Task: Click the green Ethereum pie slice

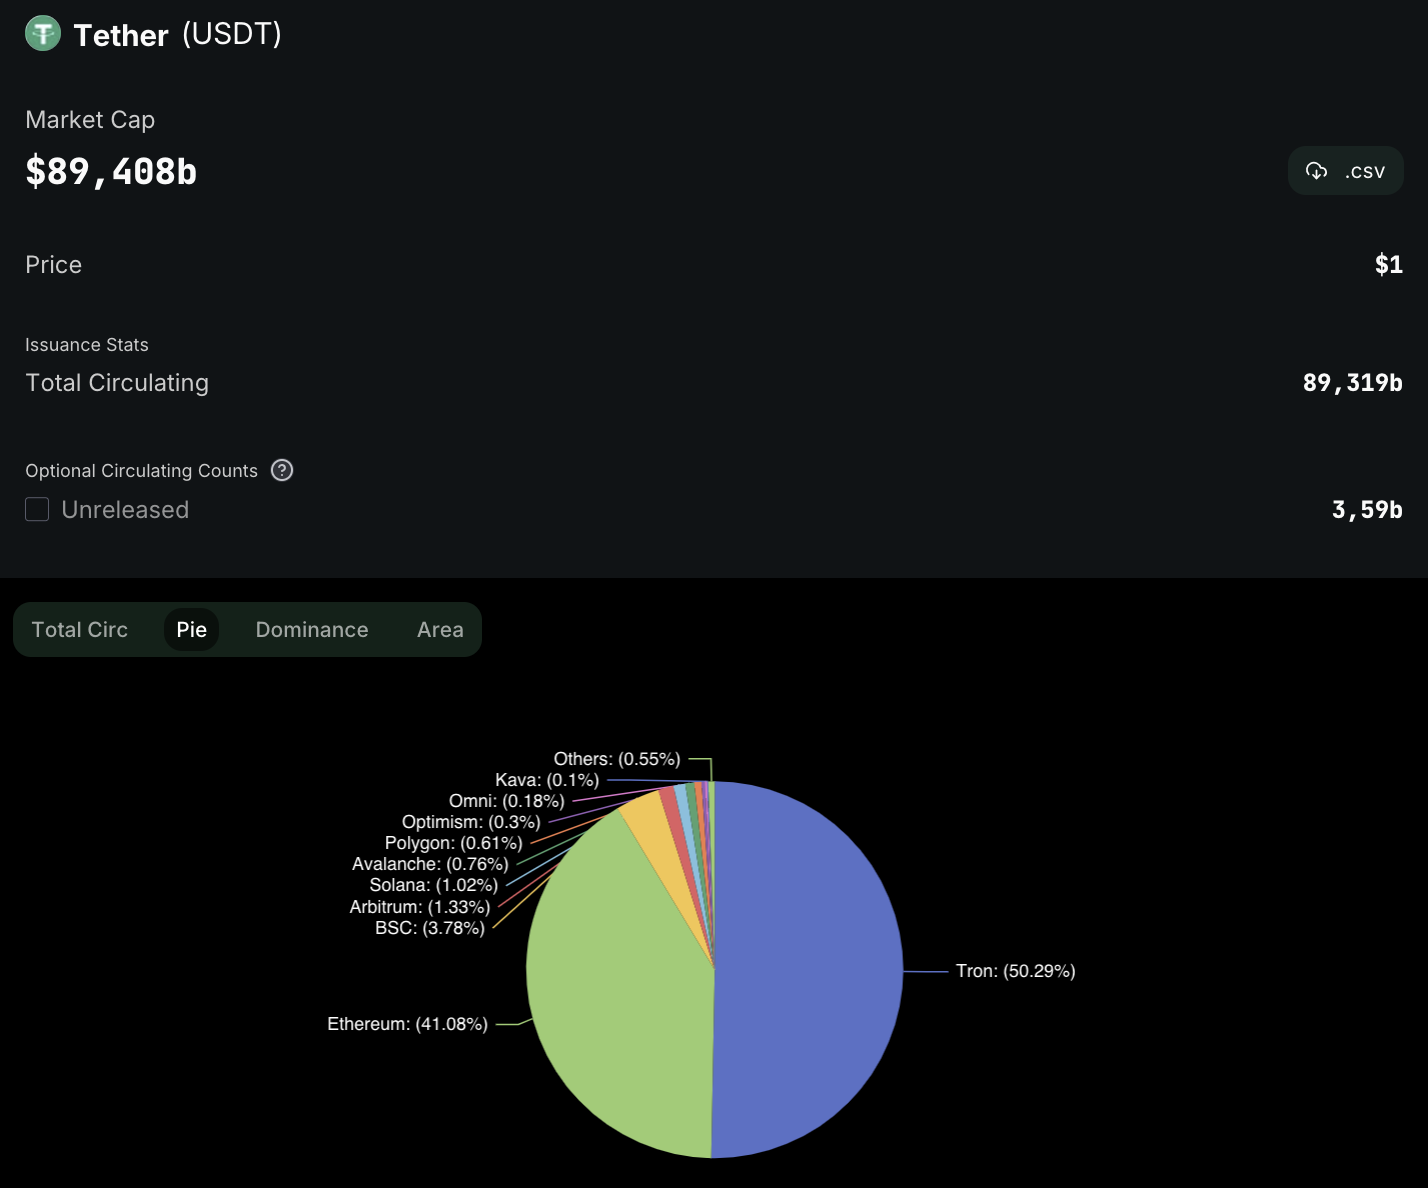Action: 620,1000
